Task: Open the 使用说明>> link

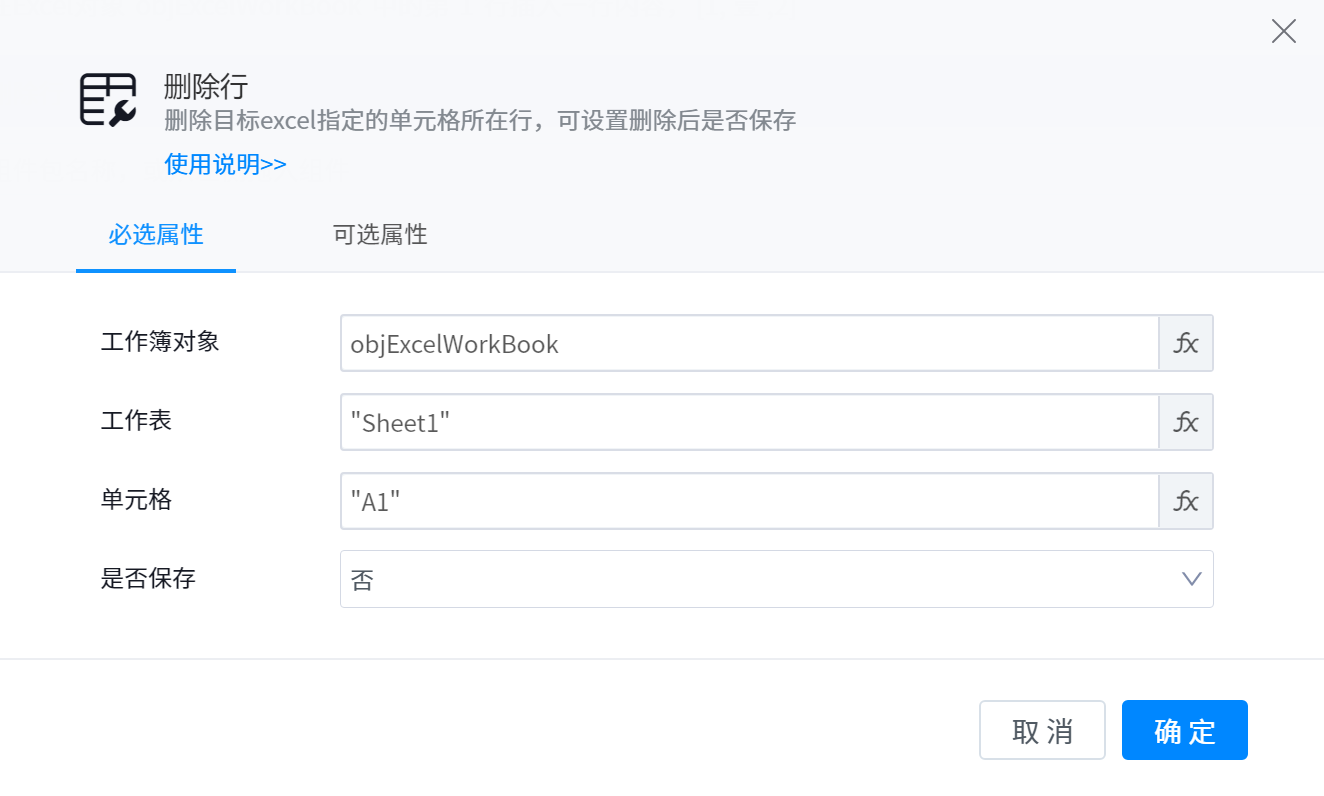Action: (x=225, y=165)
